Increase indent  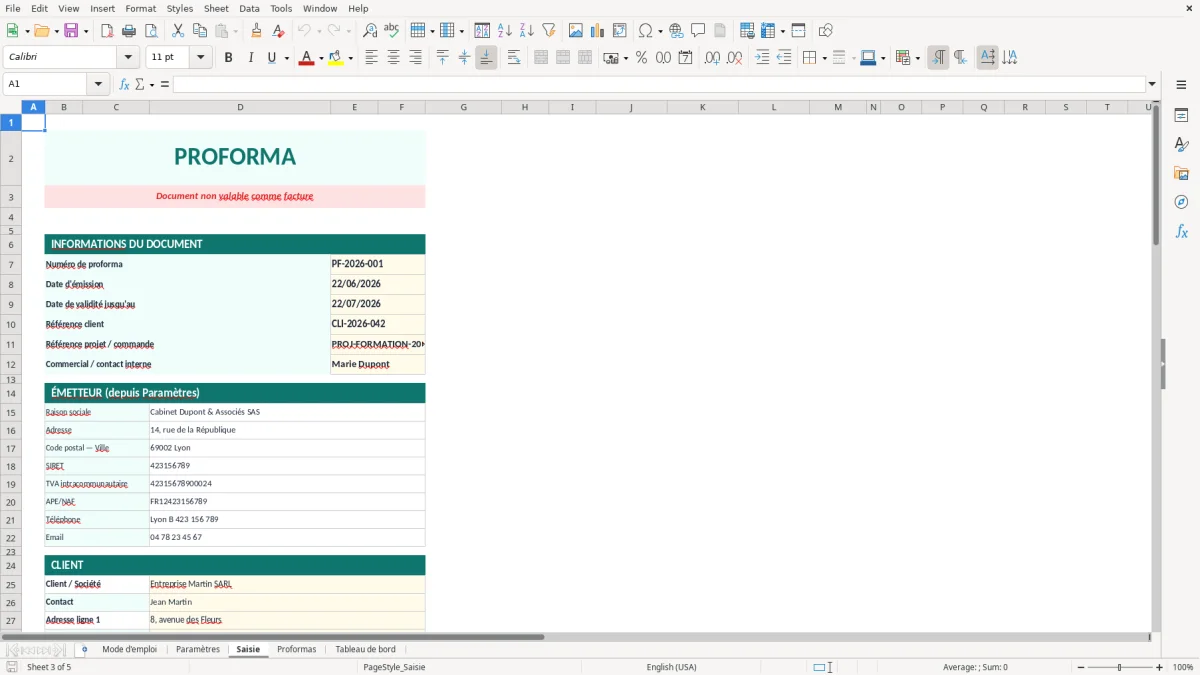(762, 58)
